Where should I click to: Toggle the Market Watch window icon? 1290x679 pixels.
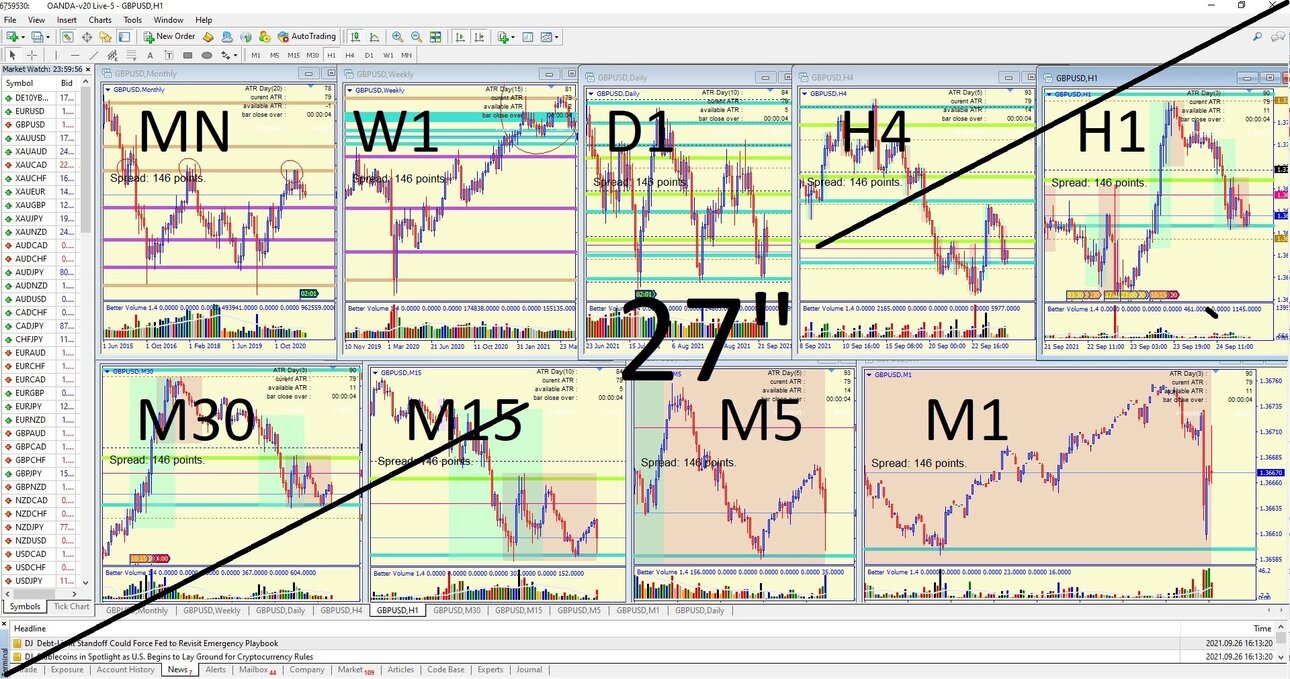click(68, 36)
